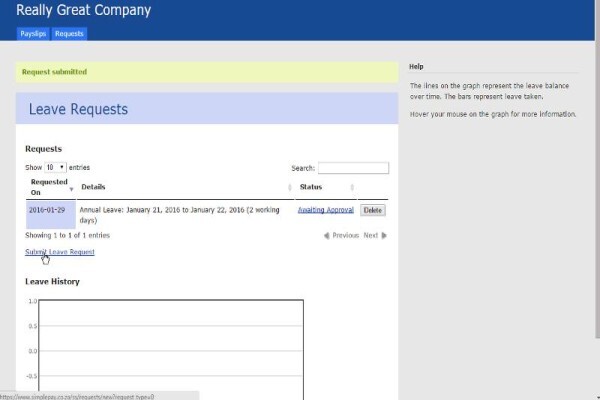Click the Help heading in sidebar
The image size is (600, 400).
416,67
